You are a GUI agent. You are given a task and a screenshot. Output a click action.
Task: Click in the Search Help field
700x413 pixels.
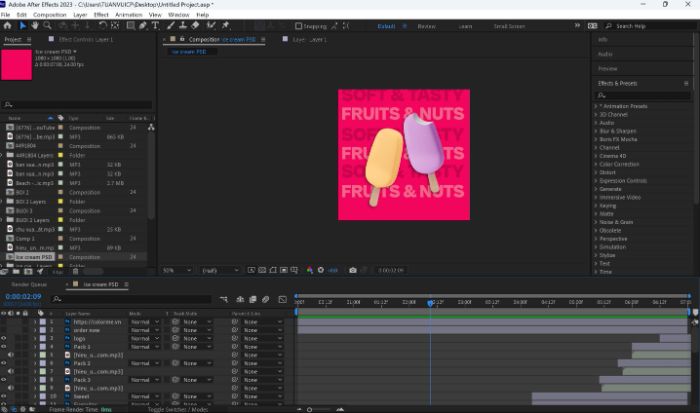(x=651, y=26)
